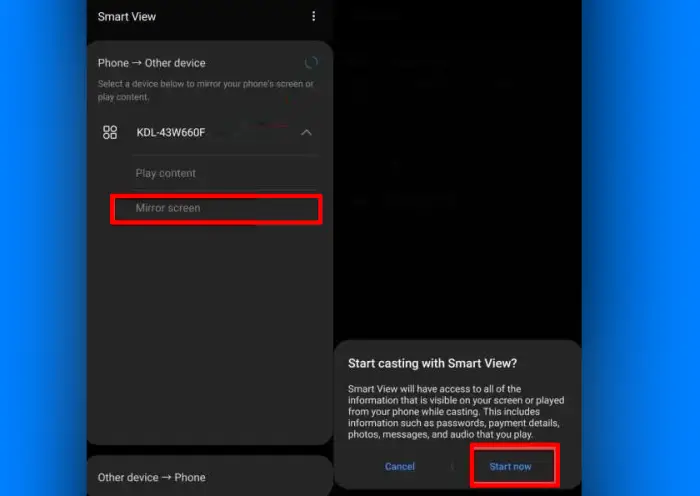
Task: Tap the Phone → Other device heading
Action: click(151, 63)
